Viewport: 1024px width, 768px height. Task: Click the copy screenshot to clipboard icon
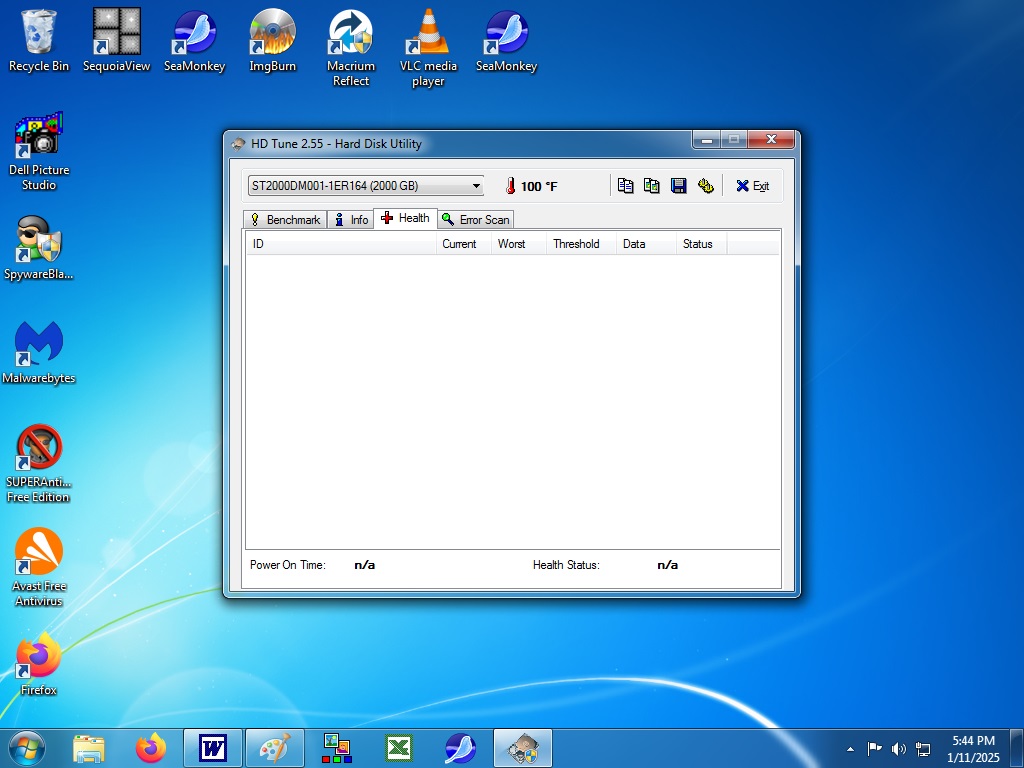652,186
